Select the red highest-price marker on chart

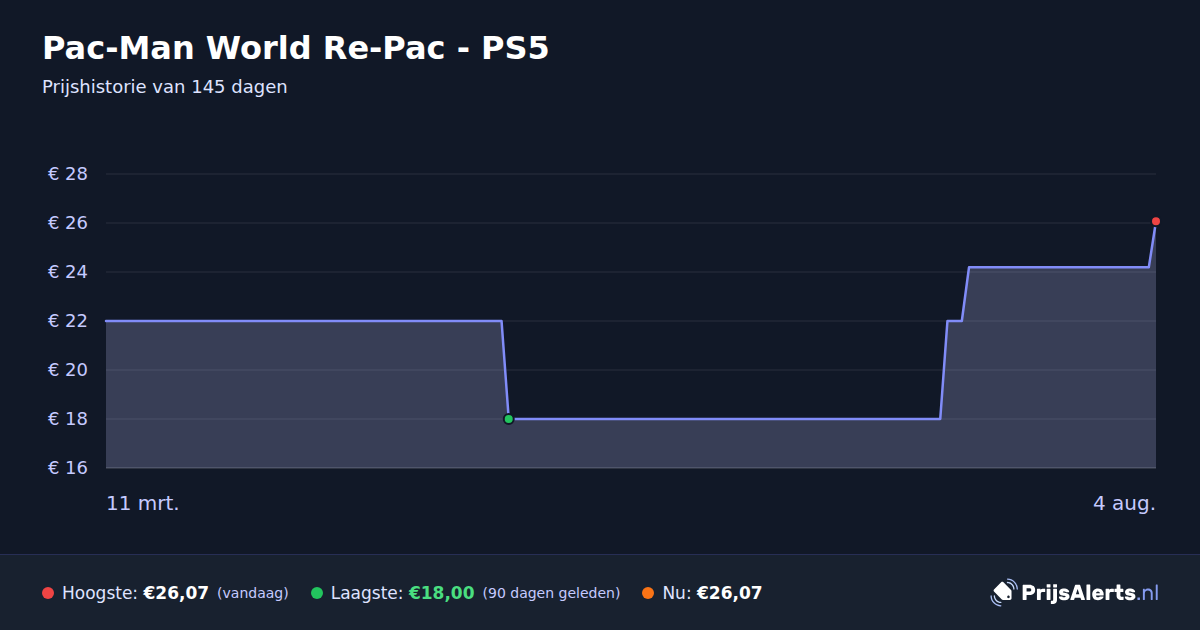click(1156, 221)
